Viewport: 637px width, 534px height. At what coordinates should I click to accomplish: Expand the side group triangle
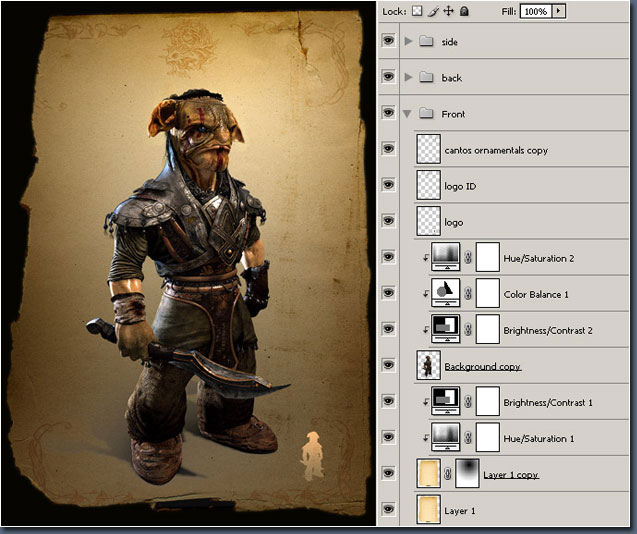[x=408, y=41]
